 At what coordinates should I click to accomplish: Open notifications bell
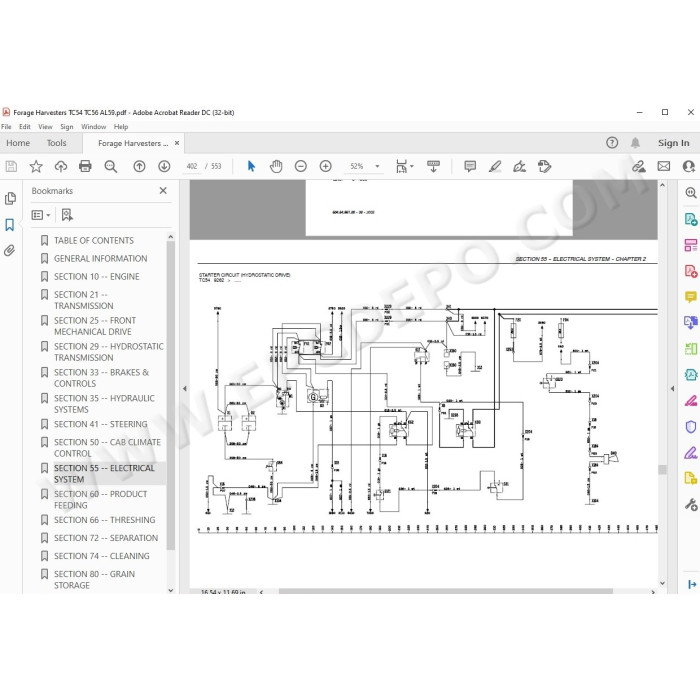click(635, 143)
